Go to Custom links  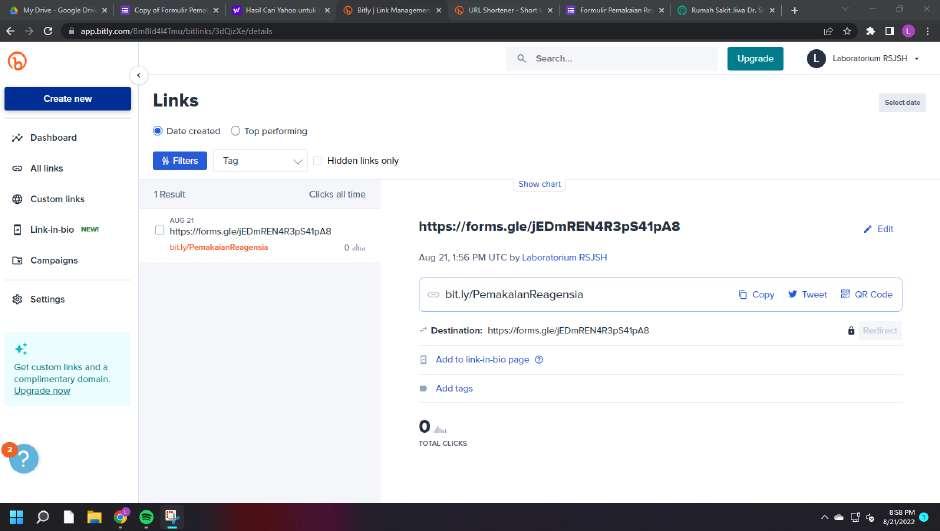coord(58,199)
